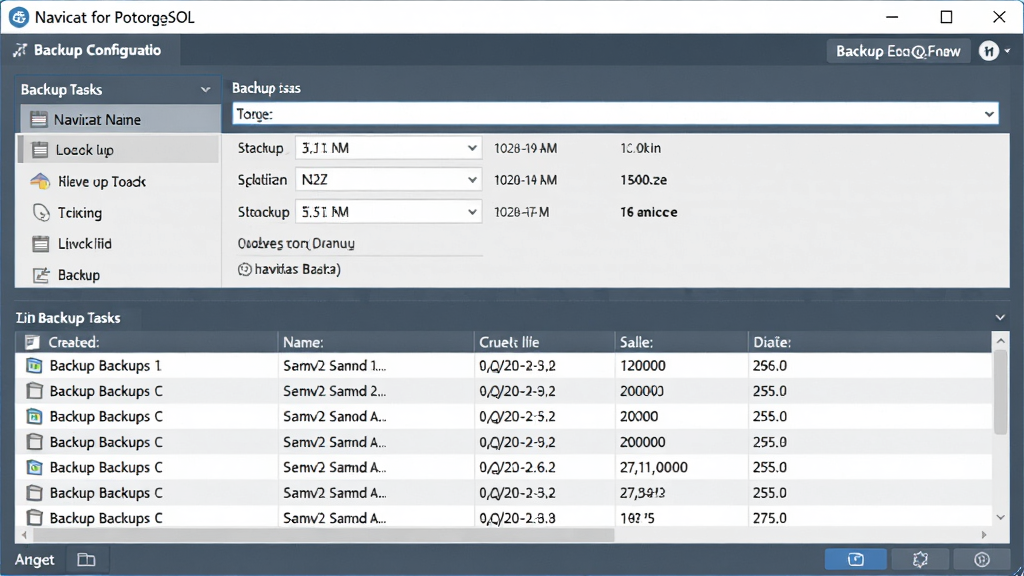Open the Stackup 5.51 NM dropdown
The image size is (1024, 576).
click(389, 212)
